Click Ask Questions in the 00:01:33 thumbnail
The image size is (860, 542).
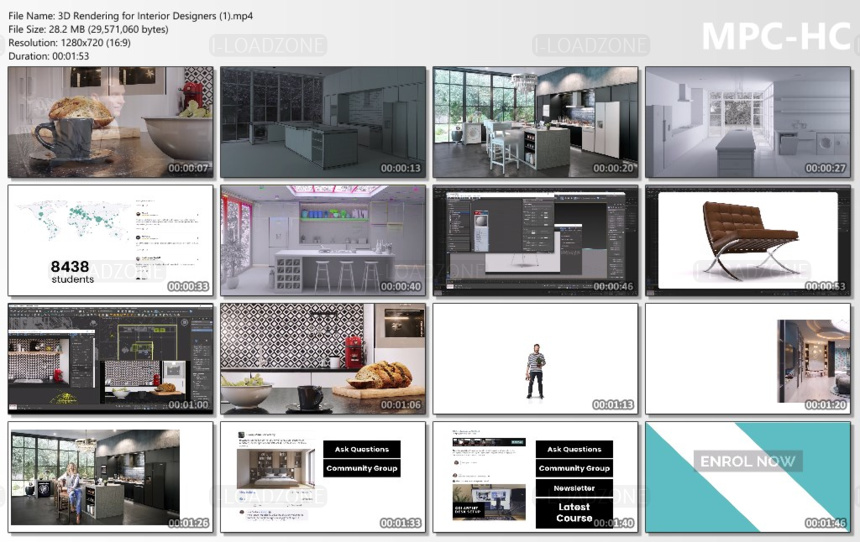[x=362, y=449]
